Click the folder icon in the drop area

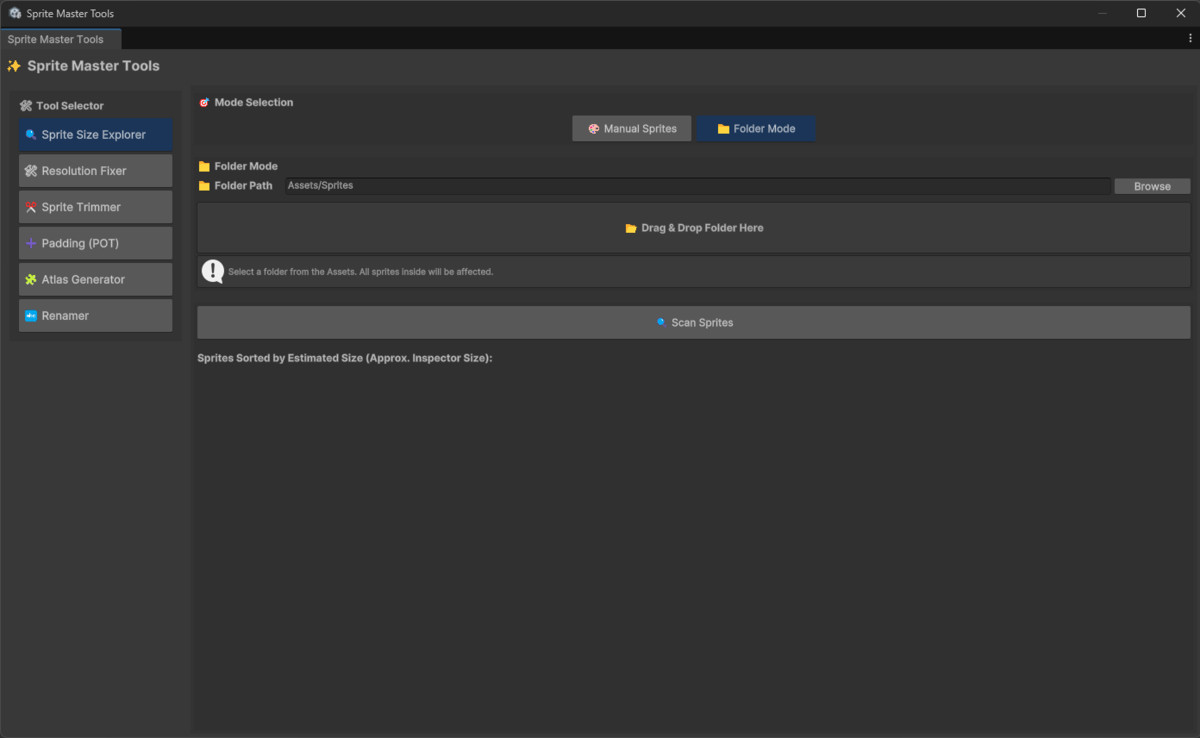pos(631,228)
